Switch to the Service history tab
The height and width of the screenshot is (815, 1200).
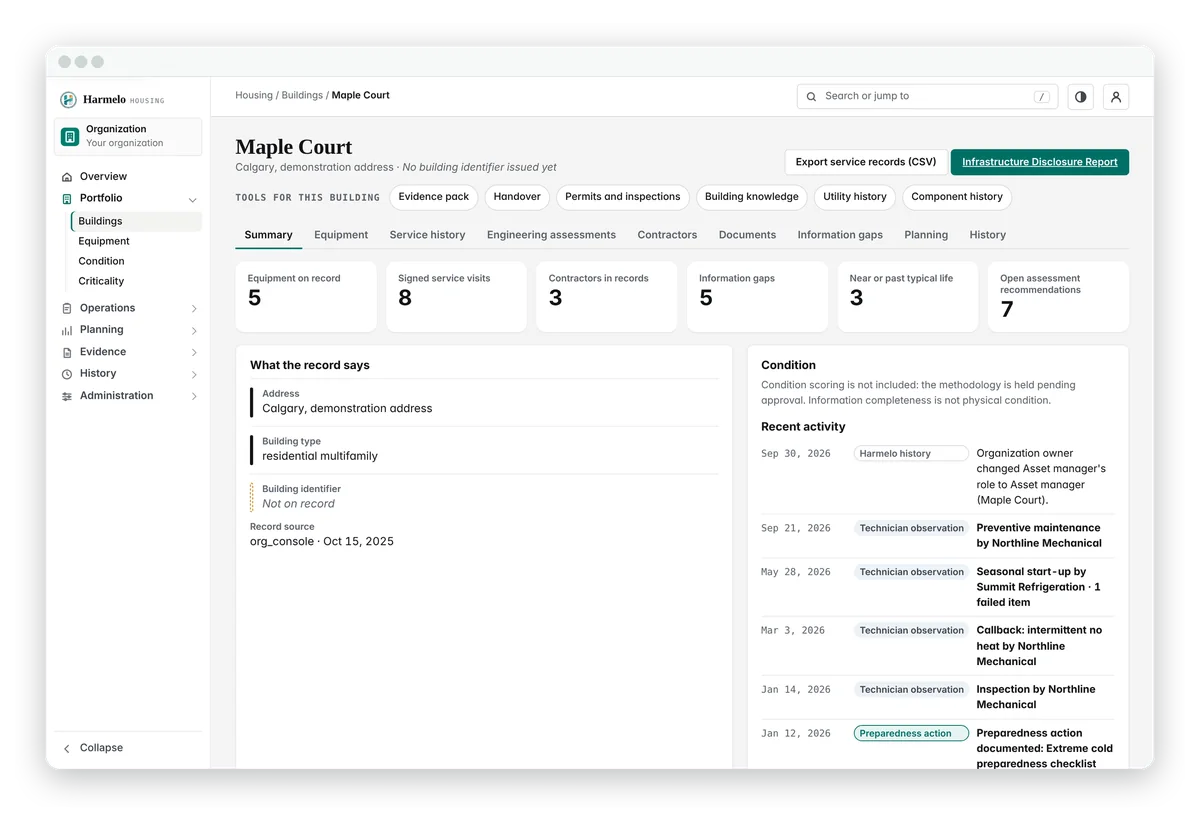428,235
